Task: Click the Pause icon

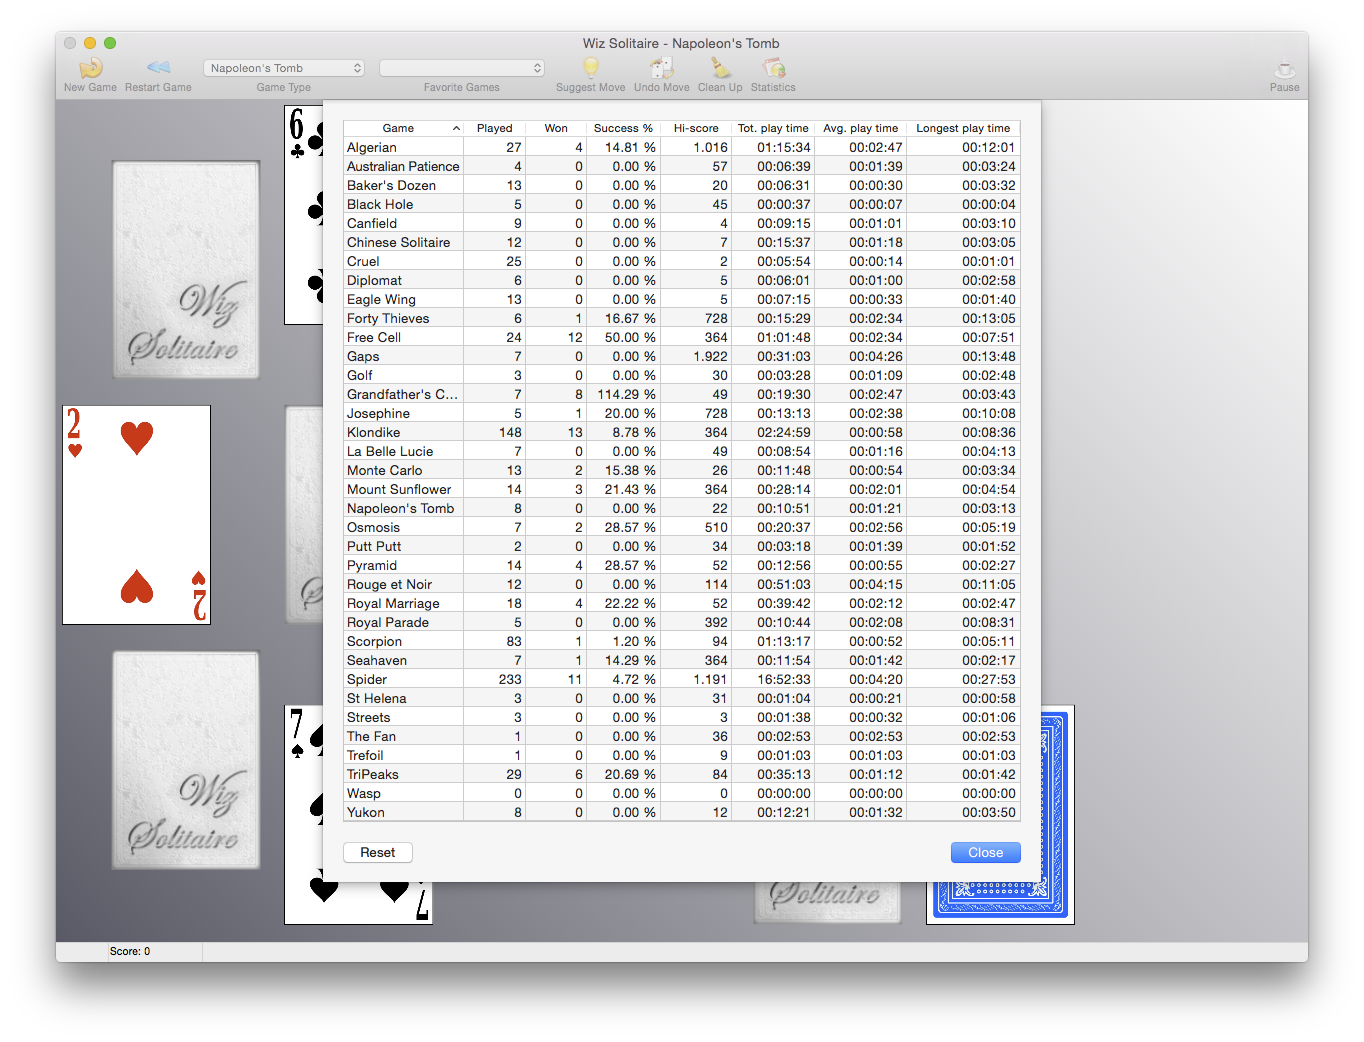Action: (x=1284, y=70)
